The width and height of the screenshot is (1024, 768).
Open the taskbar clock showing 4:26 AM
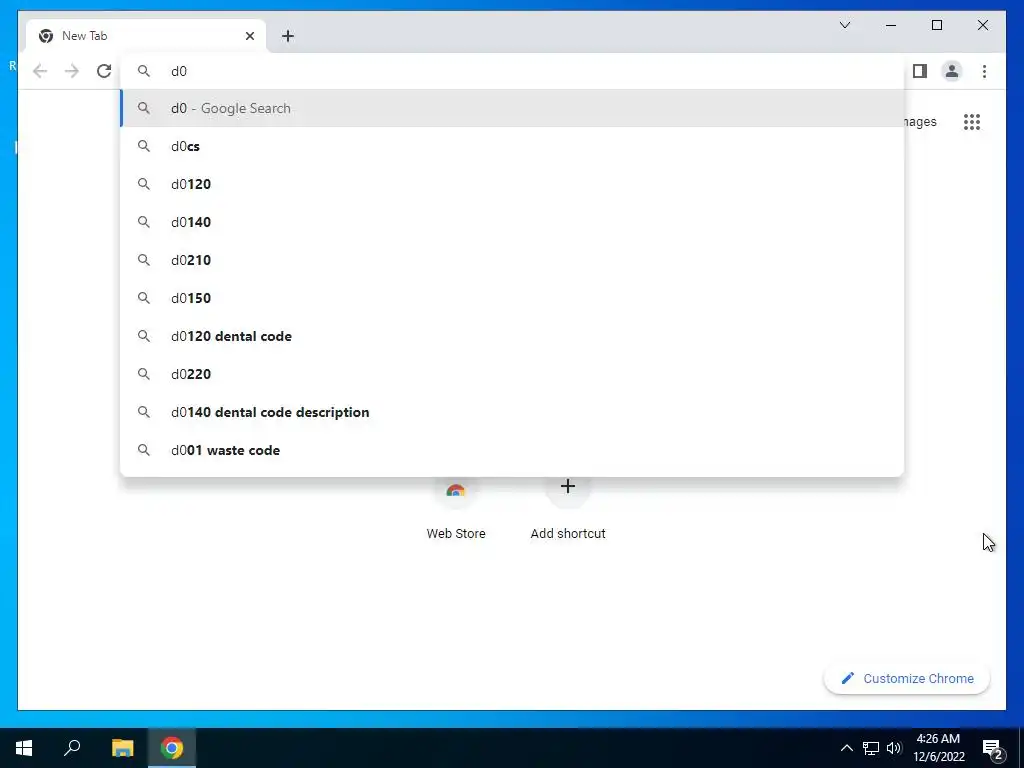point(938,748)
